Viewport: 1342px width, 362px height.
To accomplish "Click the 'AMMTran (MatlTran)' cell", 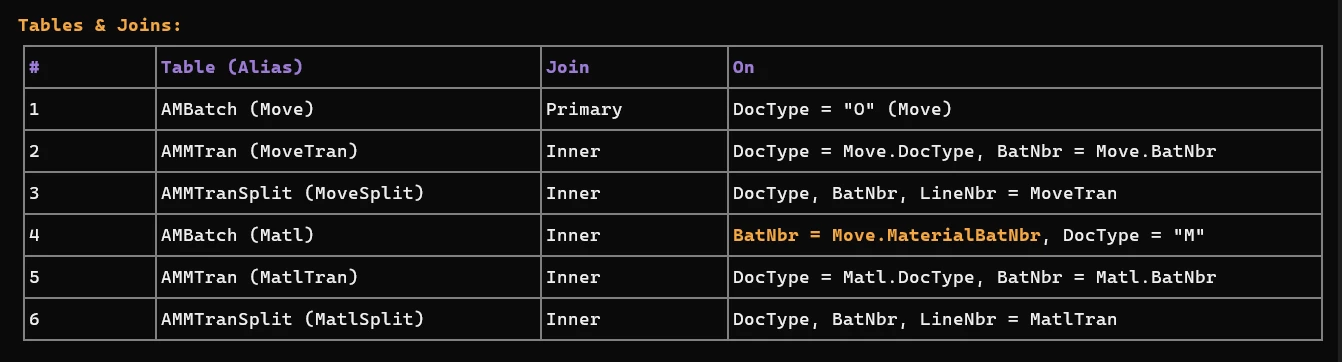I will click(x=348, y=277).
